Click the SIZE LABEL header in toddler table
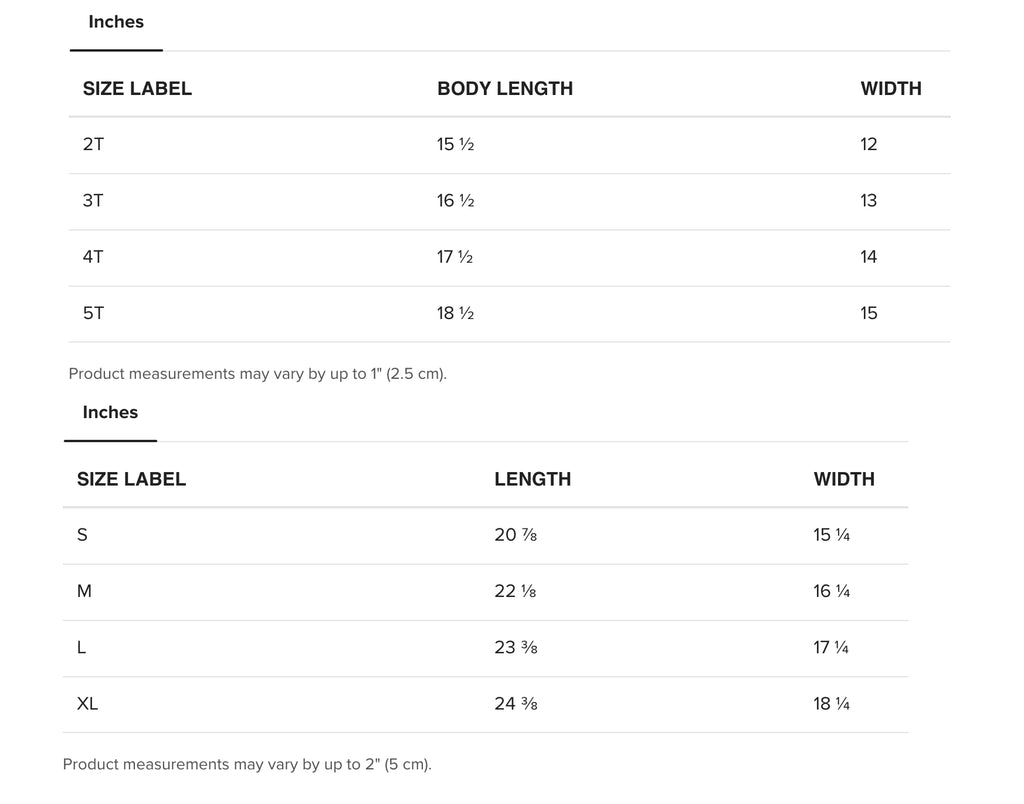1024x804 pixels. [x=137, y=89]
